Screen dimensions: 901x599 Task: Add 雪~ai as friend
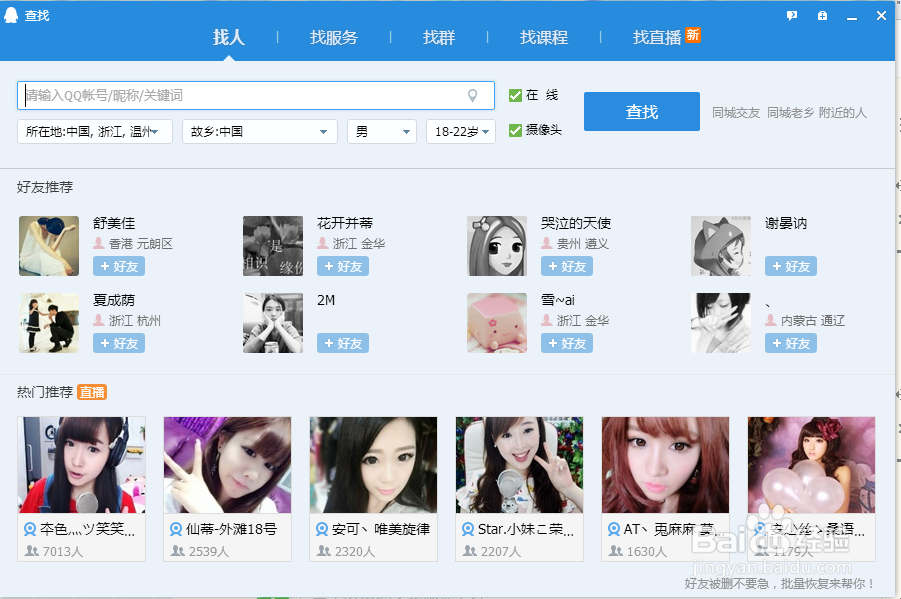click(x=567, y=343)
